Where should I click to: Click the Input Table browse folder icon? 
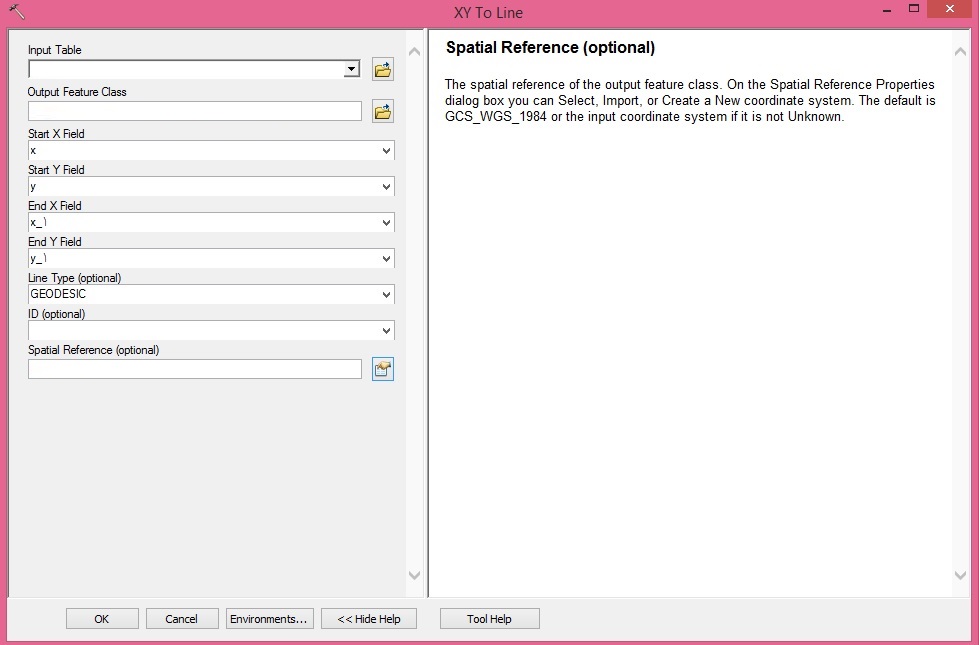click(x=383, y=69)
